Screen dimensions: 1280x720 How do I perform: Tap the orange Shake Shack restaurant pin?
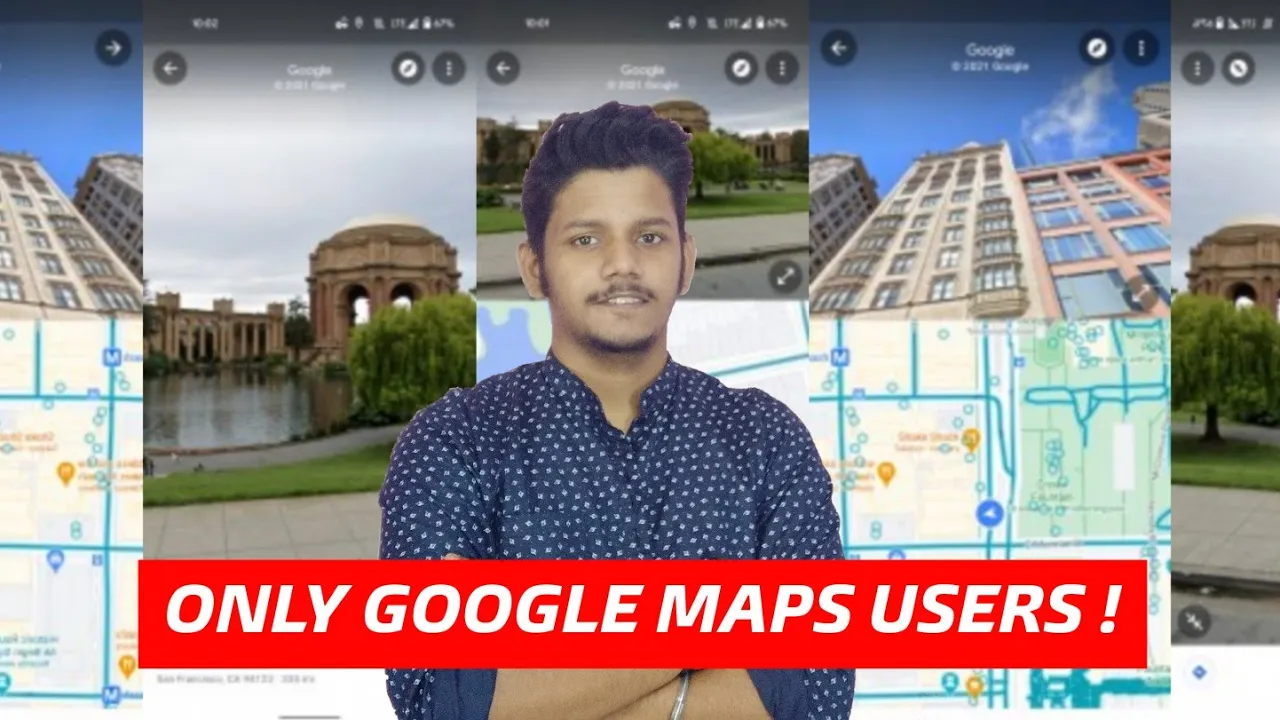[x=970, y=440]
